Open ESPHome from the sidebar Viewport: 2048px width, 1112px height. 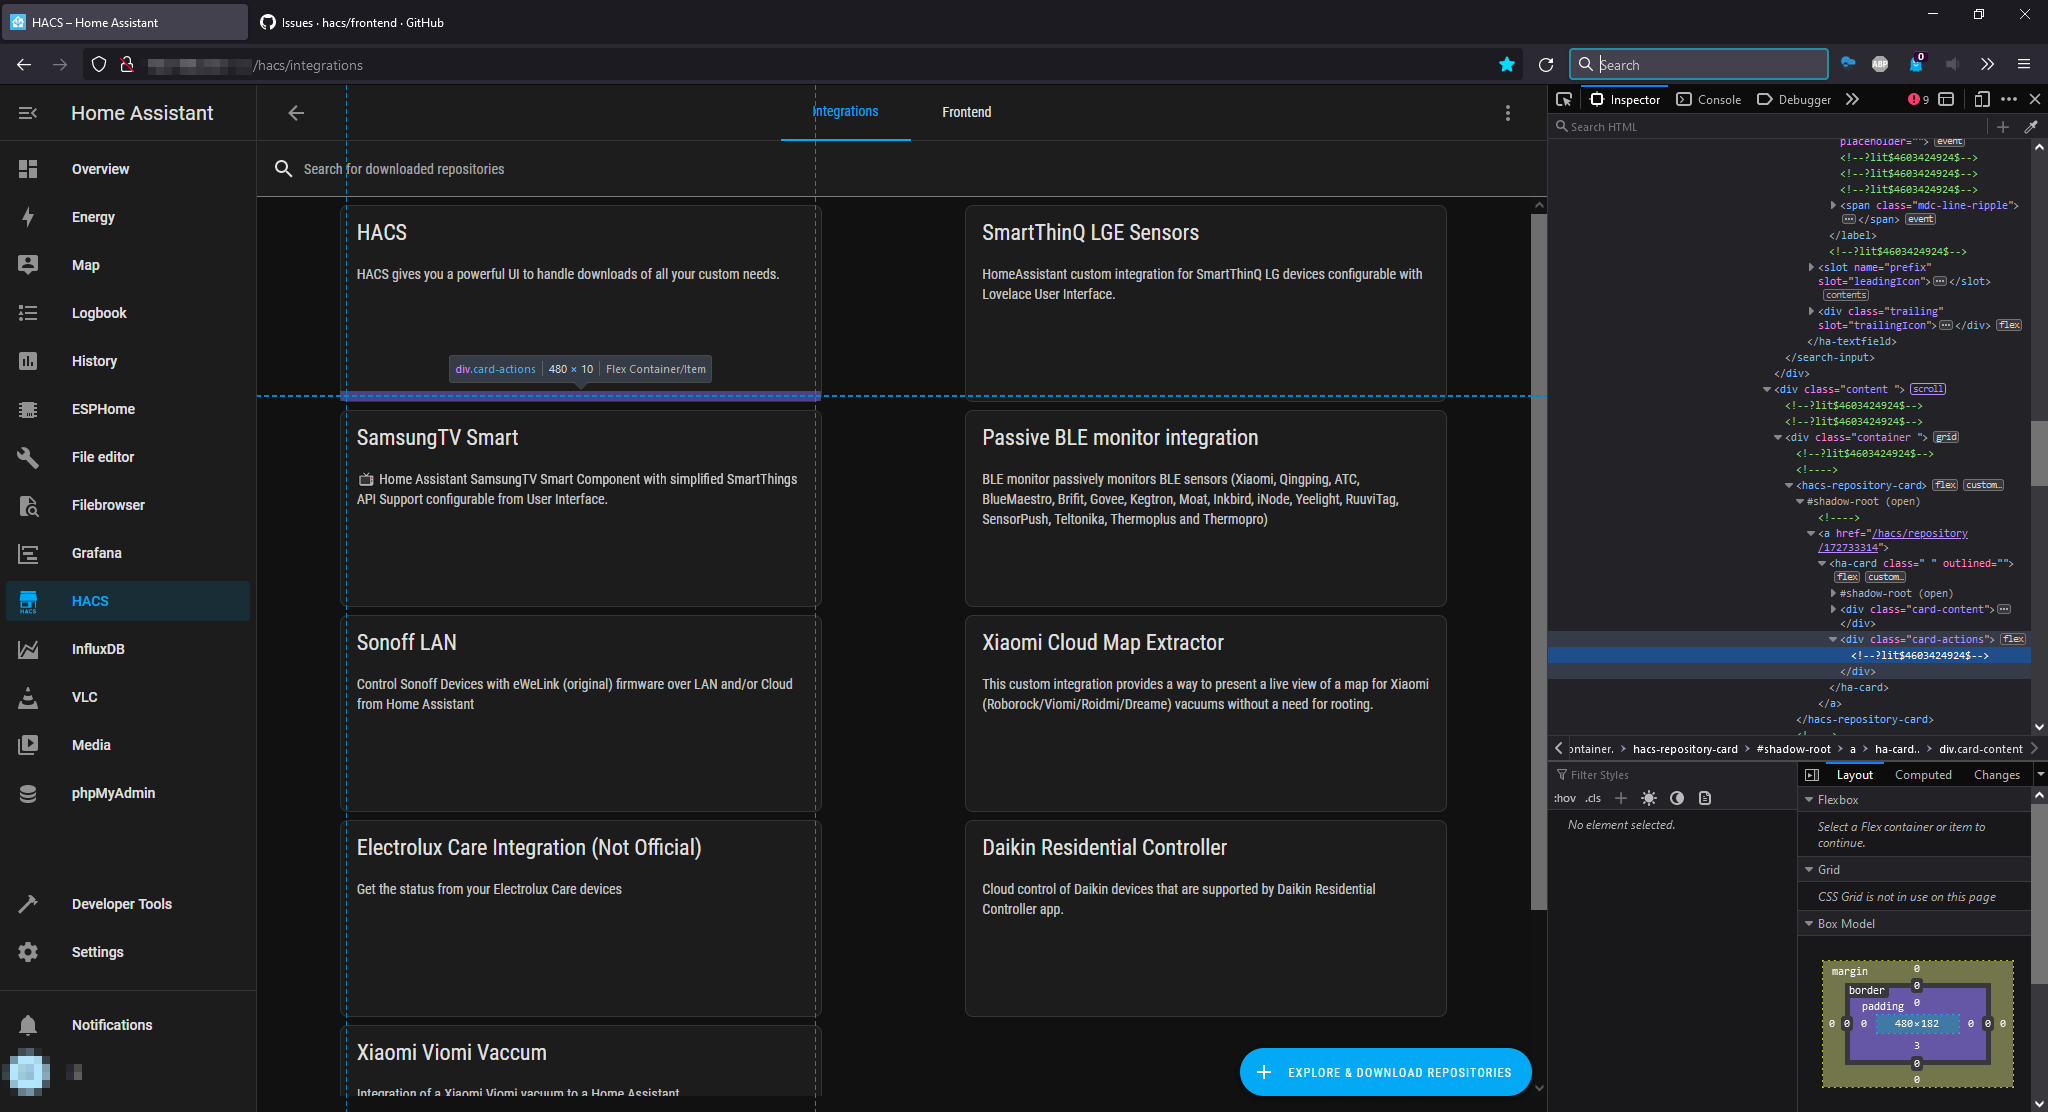coord(28,409)
